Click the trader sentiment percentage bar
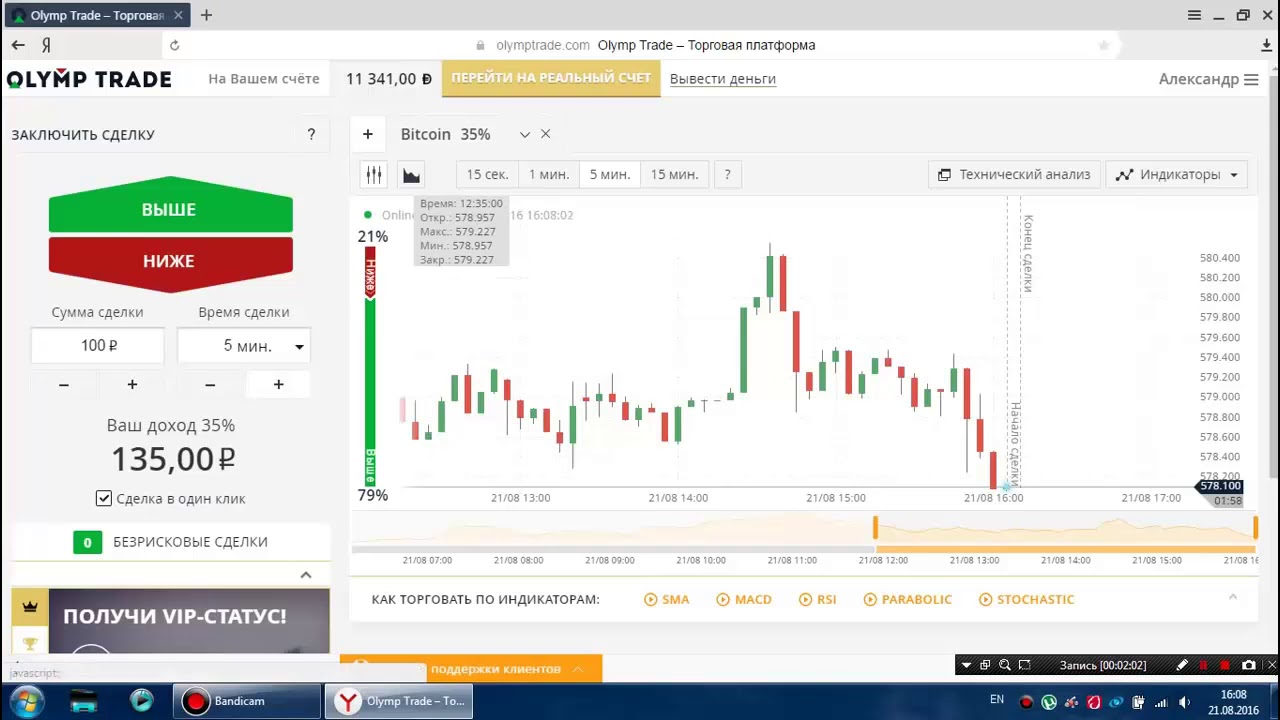Screen dimensions: 1280x720 (370, 366)
